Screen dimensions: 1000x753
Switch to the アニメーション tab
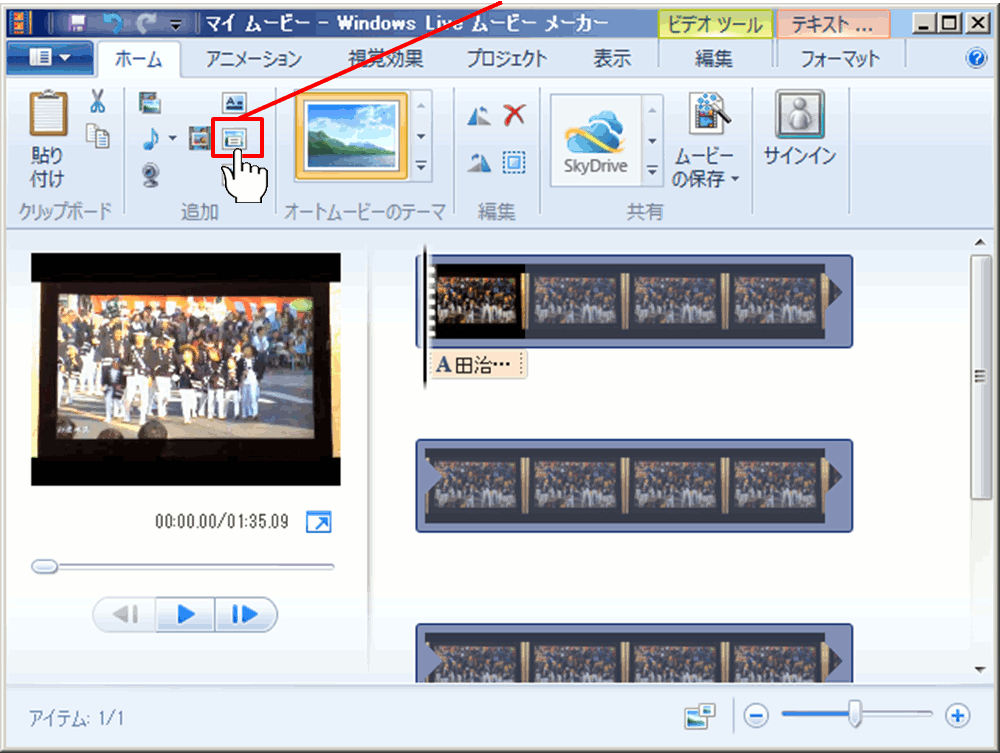[253, 59]
